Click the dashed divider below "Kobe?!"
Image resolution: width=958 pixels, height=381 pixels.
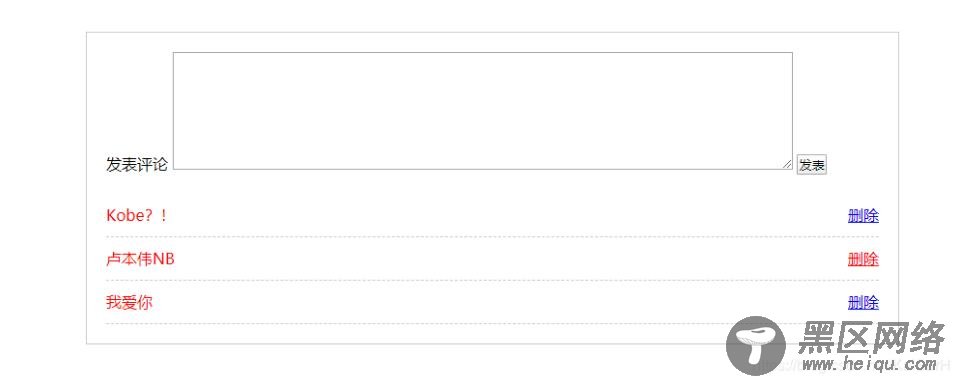492,237
